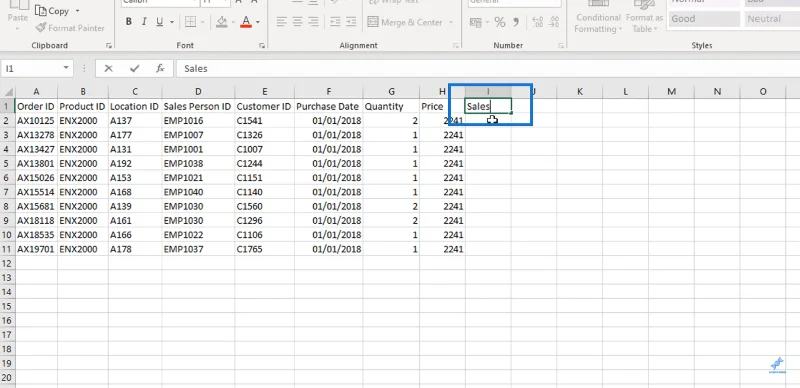800x388 pixels.
Task: Open Conditional Formatting menu
Action: pos(598,17)
